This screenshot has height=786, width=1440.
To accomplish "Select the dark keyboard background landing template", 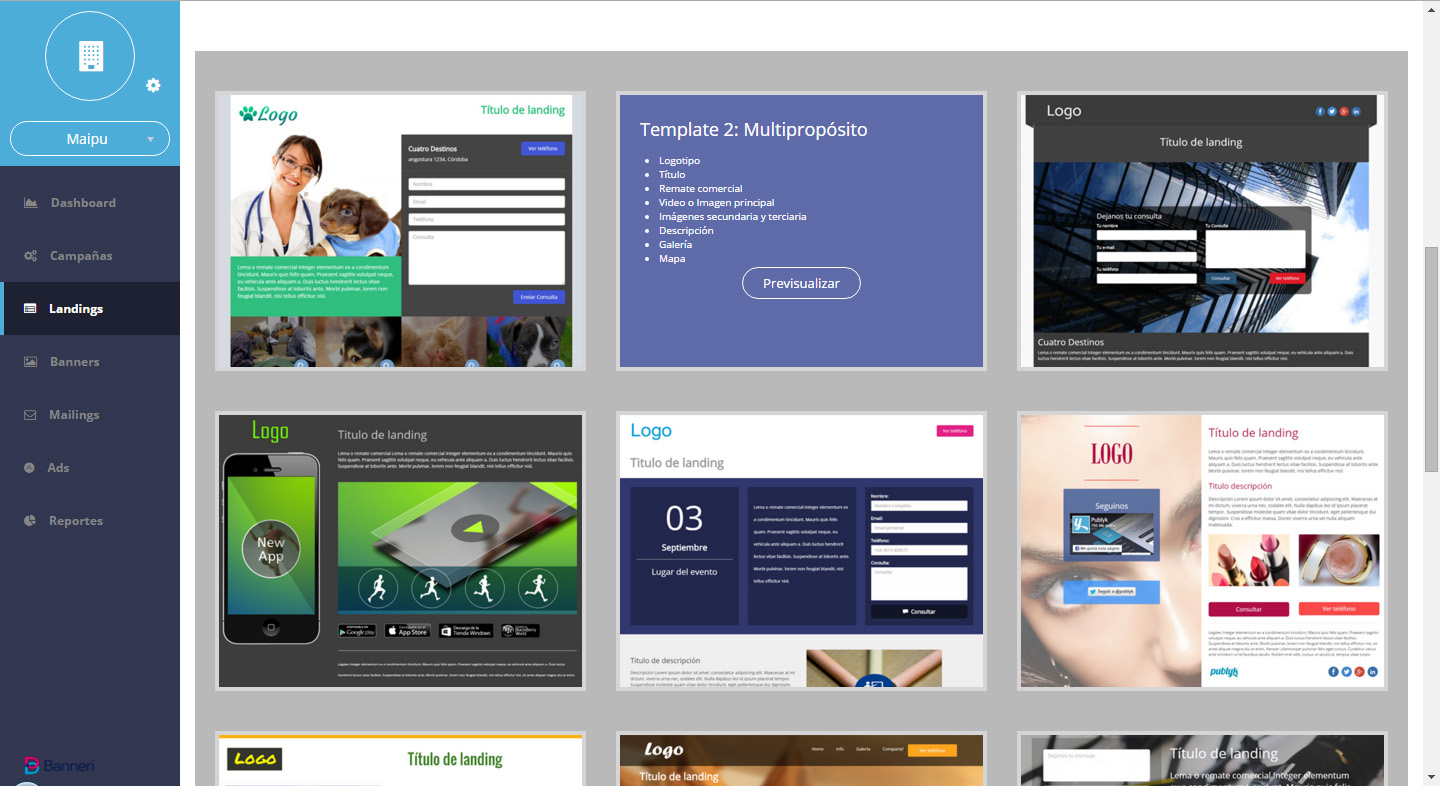I will [1202, 759].
